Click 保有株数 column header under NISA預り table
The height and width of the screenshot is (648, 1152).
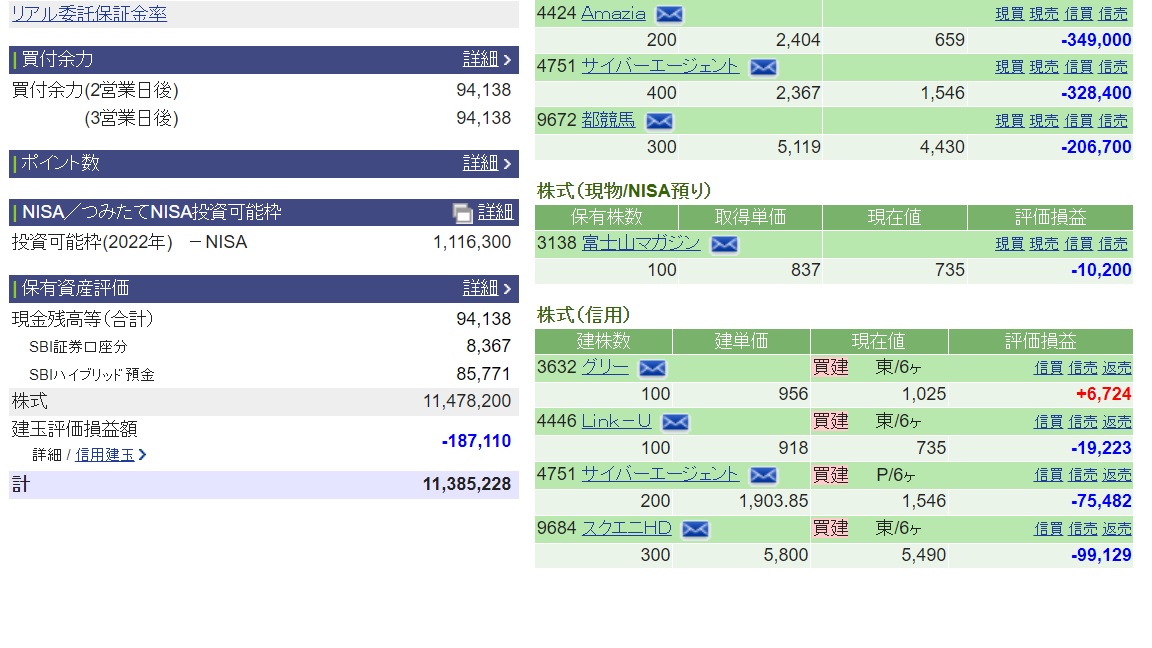coord(606,217)
